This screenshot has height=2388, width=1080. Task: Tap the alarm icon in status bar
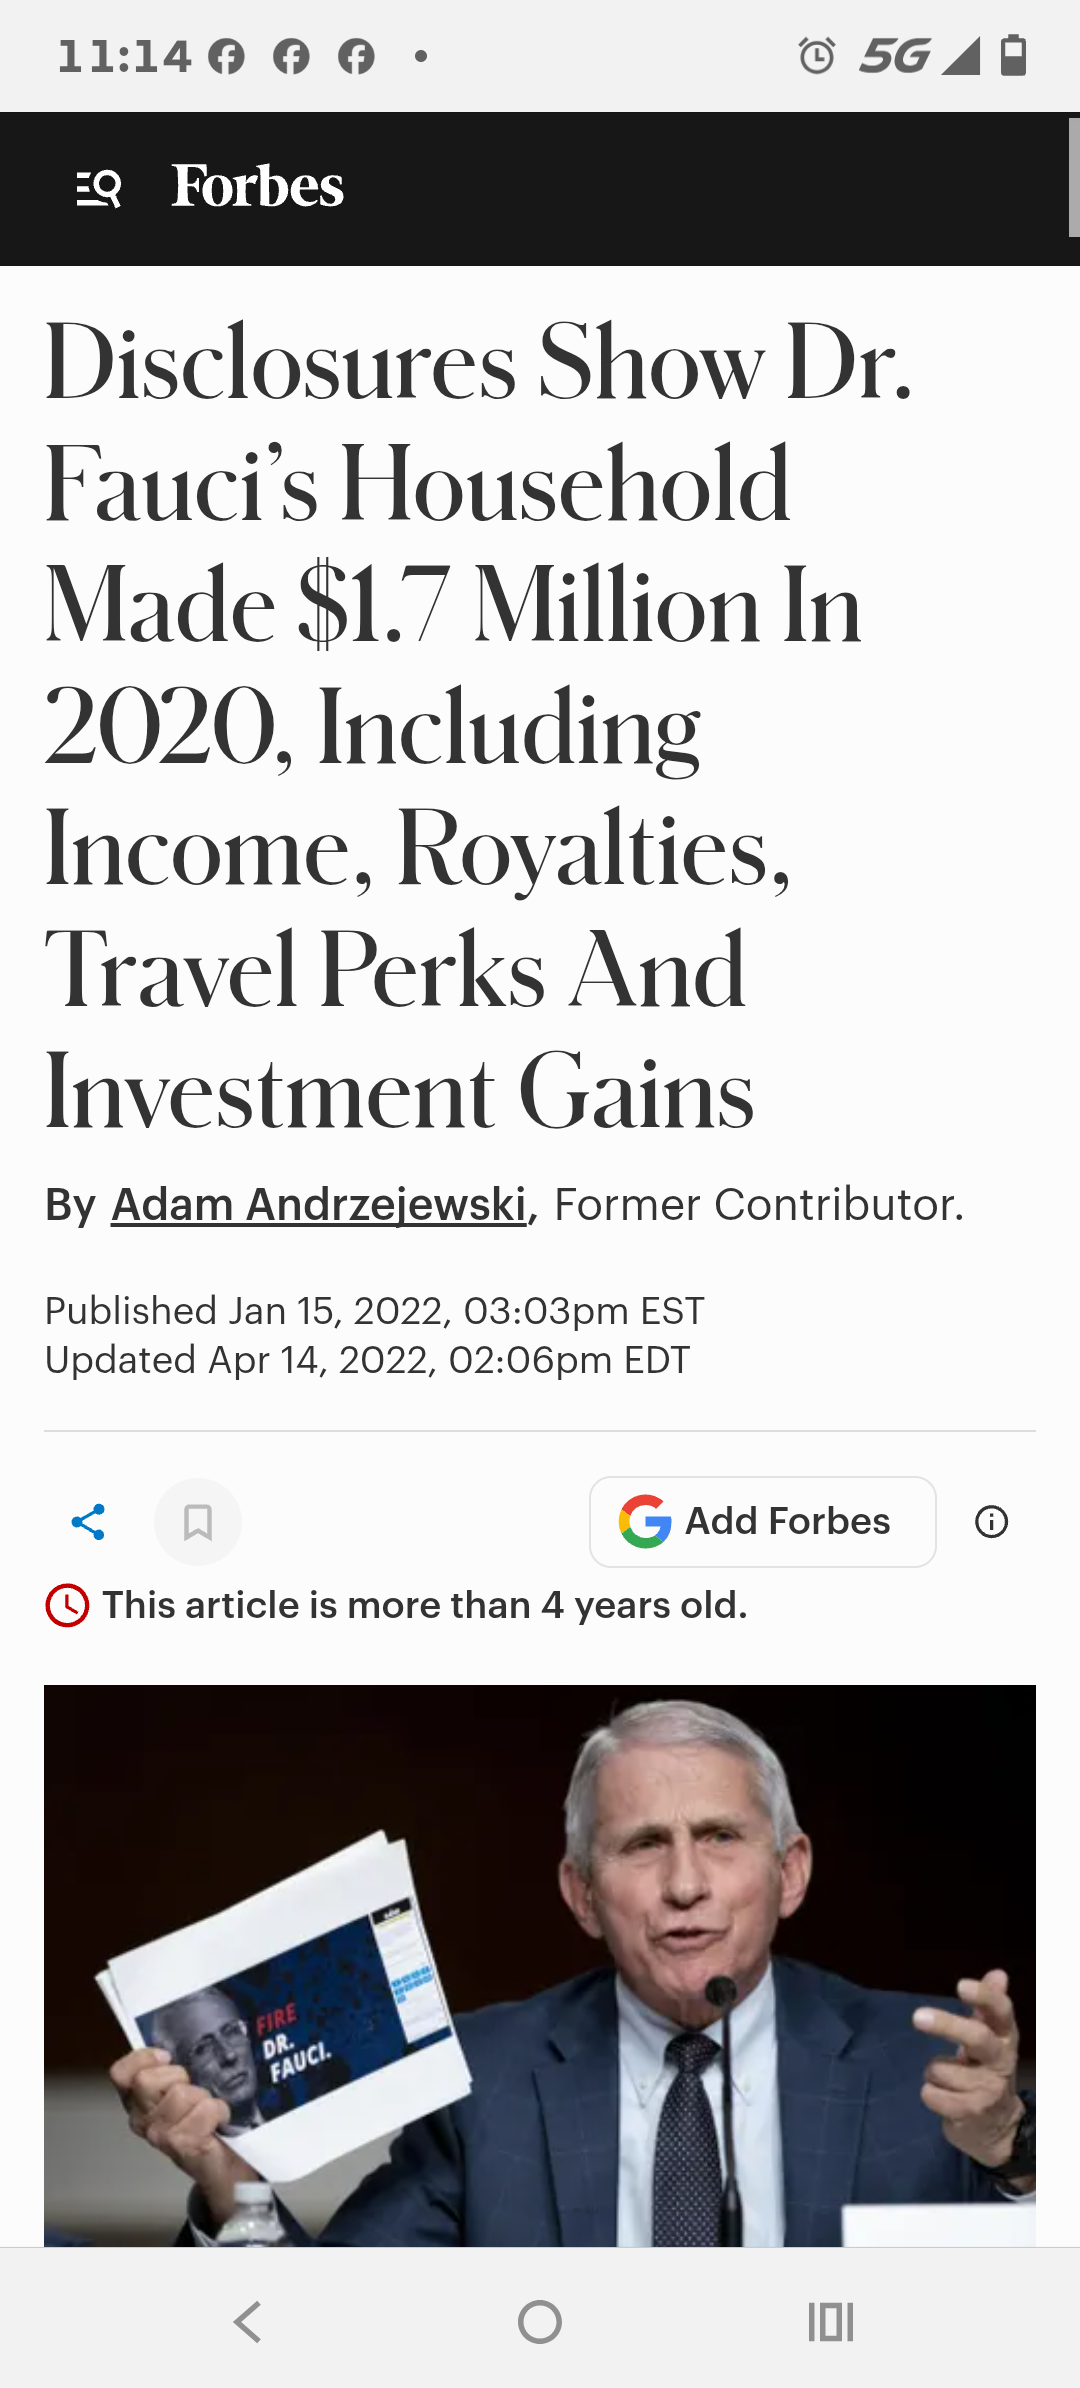(x=817, y=56)
